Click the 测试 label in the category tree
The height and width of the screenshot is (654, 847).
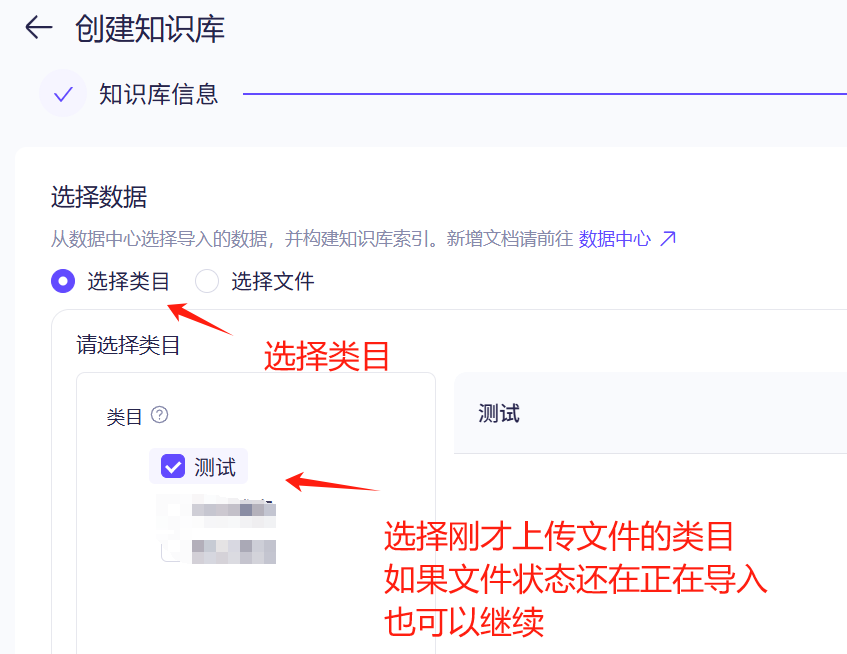[215, 467]
